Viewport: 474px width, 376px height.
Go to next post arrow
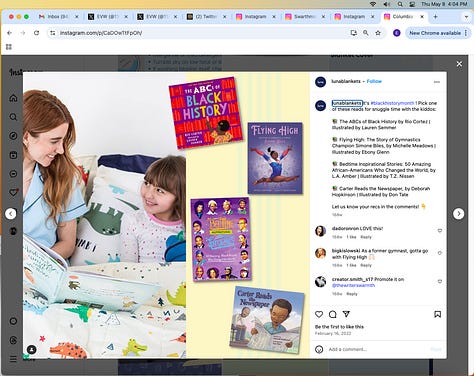458,214
